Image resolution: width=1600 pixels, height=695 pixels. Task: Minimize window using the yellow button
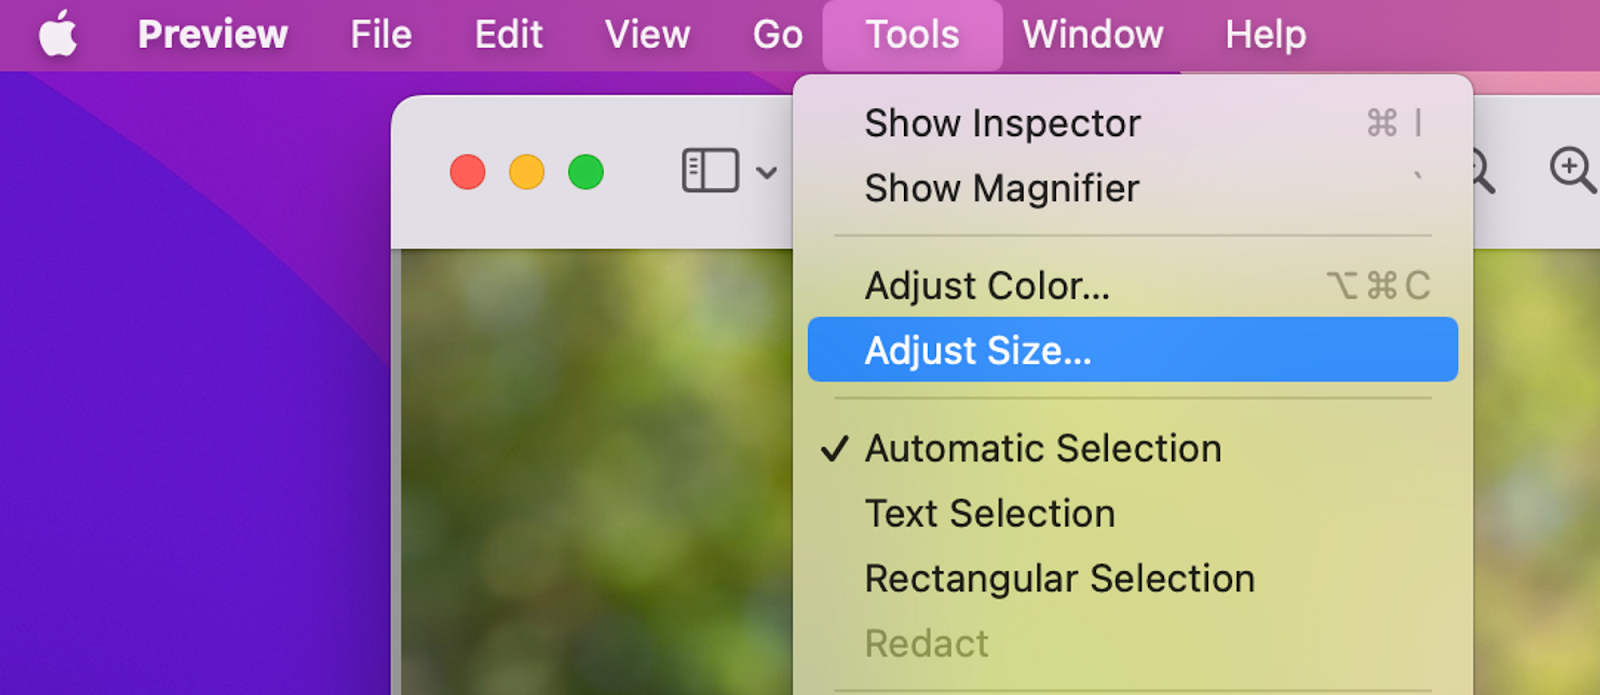tap(527, 172)
